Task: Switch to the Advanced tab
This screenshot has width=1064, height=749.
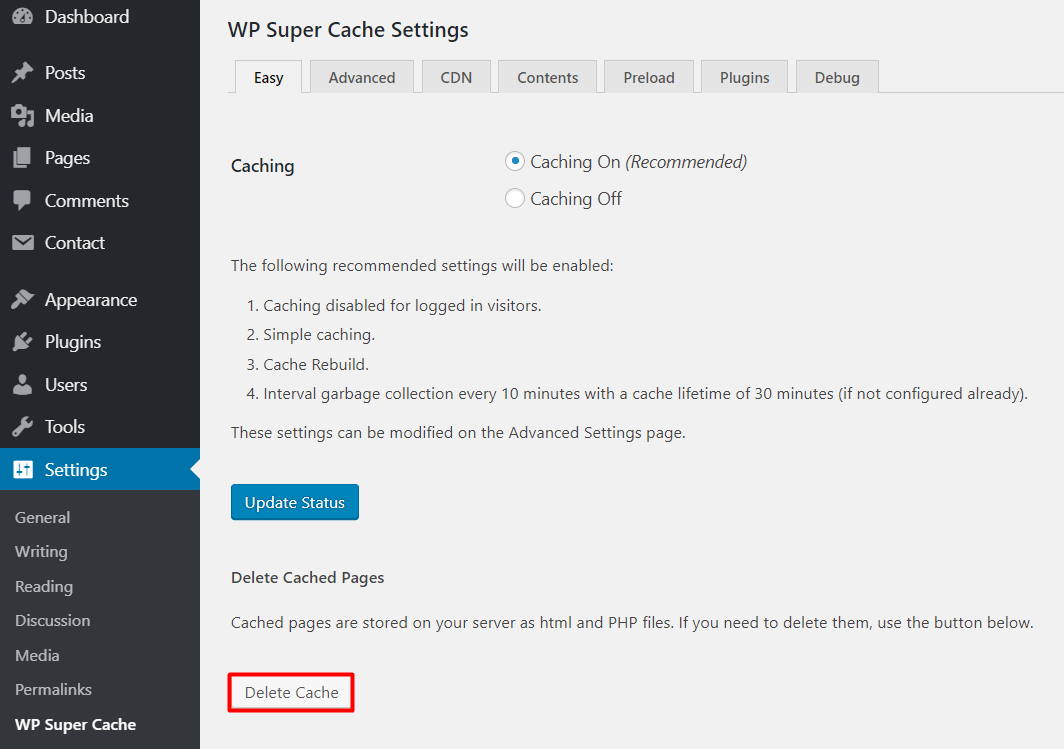Action: 361,76
